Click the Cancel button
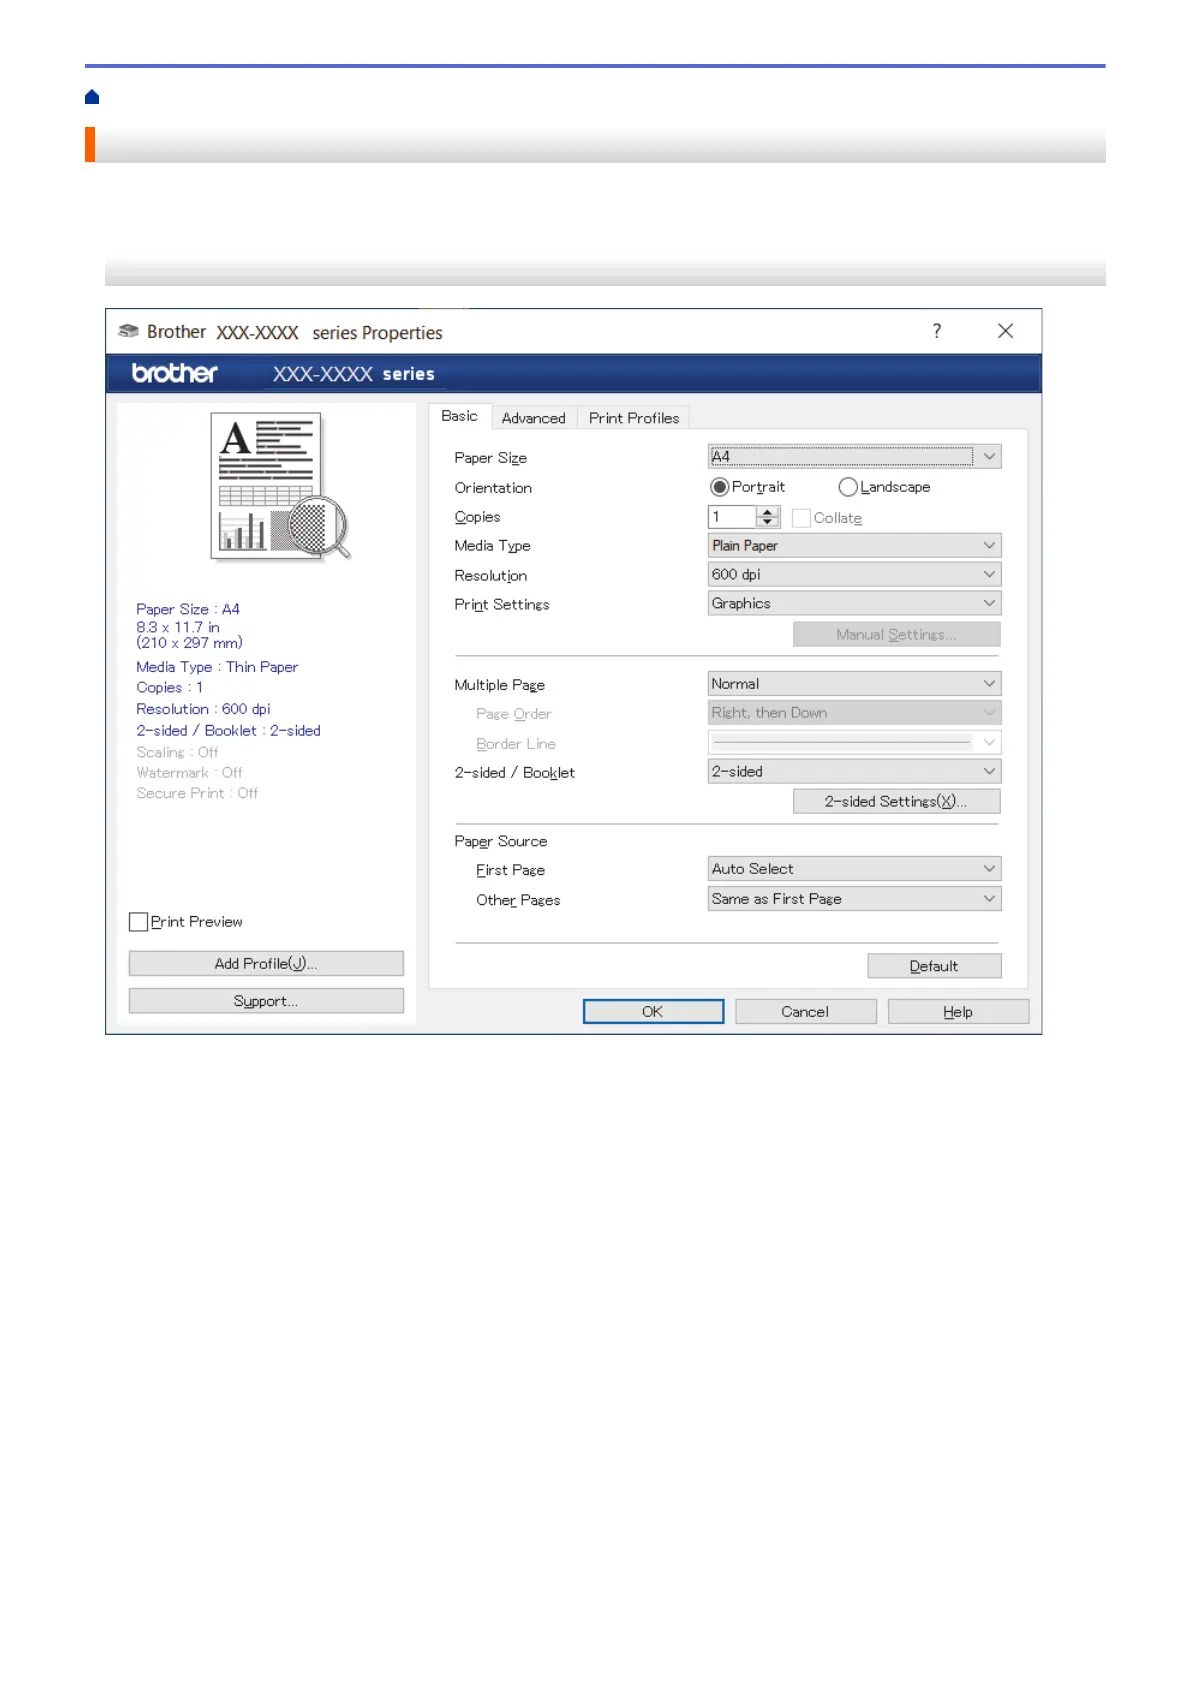Viewport: 1191px width, 1684px height. coord(805,1012)
